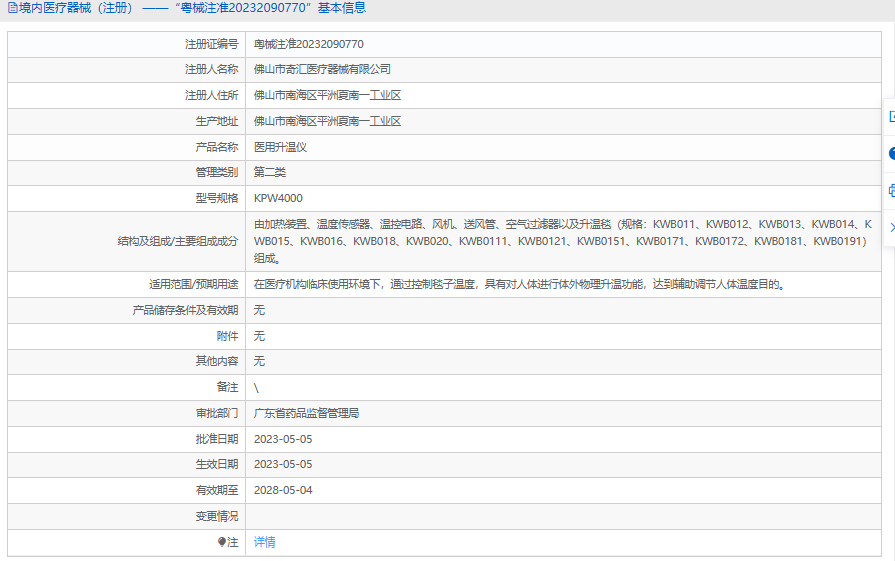Click the 变更情况 row label

click(x=217, y=516)
